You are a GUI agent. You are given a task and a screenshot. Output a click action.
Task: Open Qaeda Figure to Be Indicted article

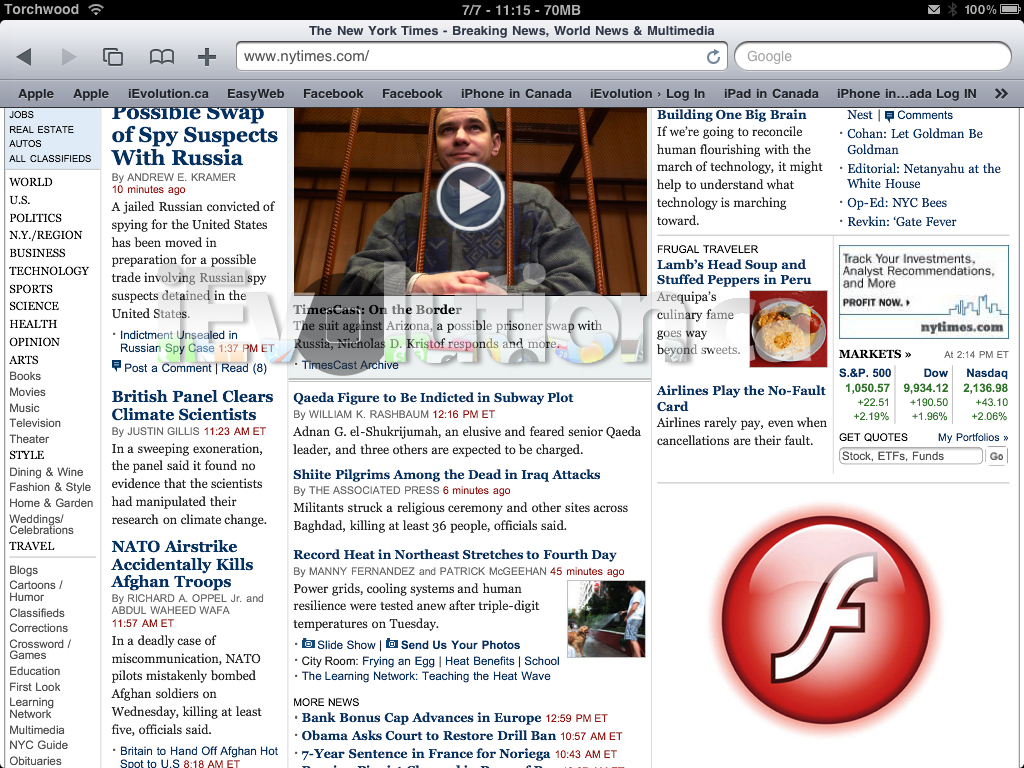pyautogui.click(x=433, y=398)
